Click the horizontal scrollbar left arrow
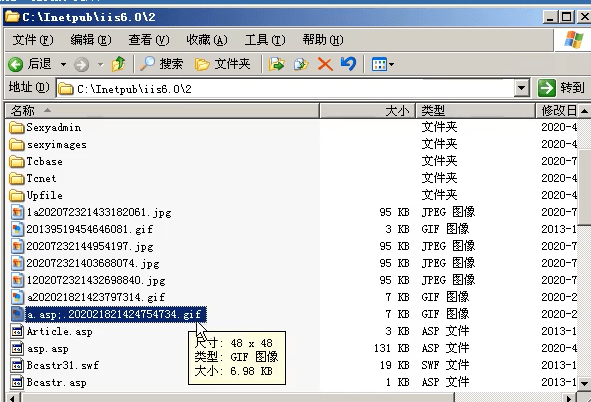 [x=12, y=398]
